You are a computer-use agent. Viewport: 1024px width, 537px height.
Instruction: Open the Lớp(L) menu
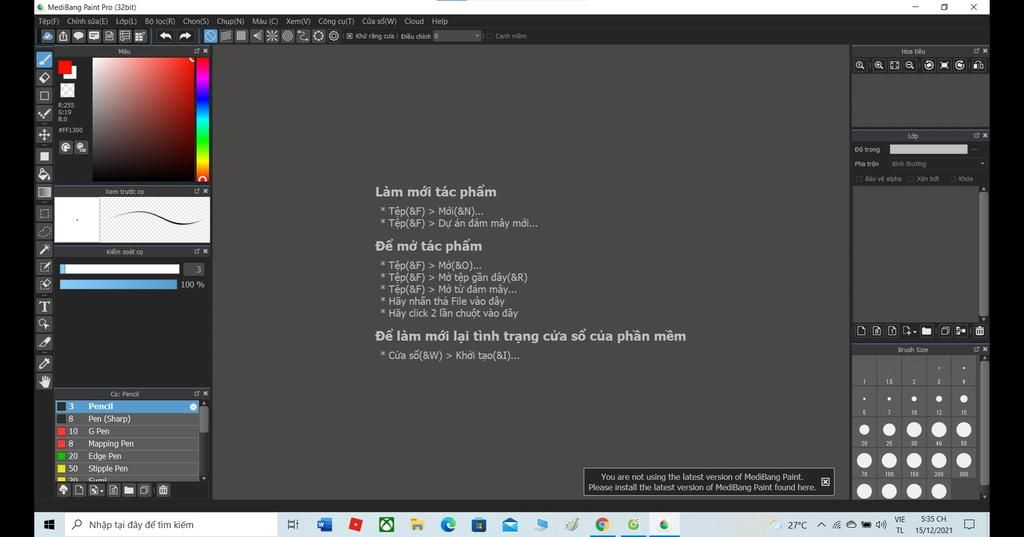(126, 22)
